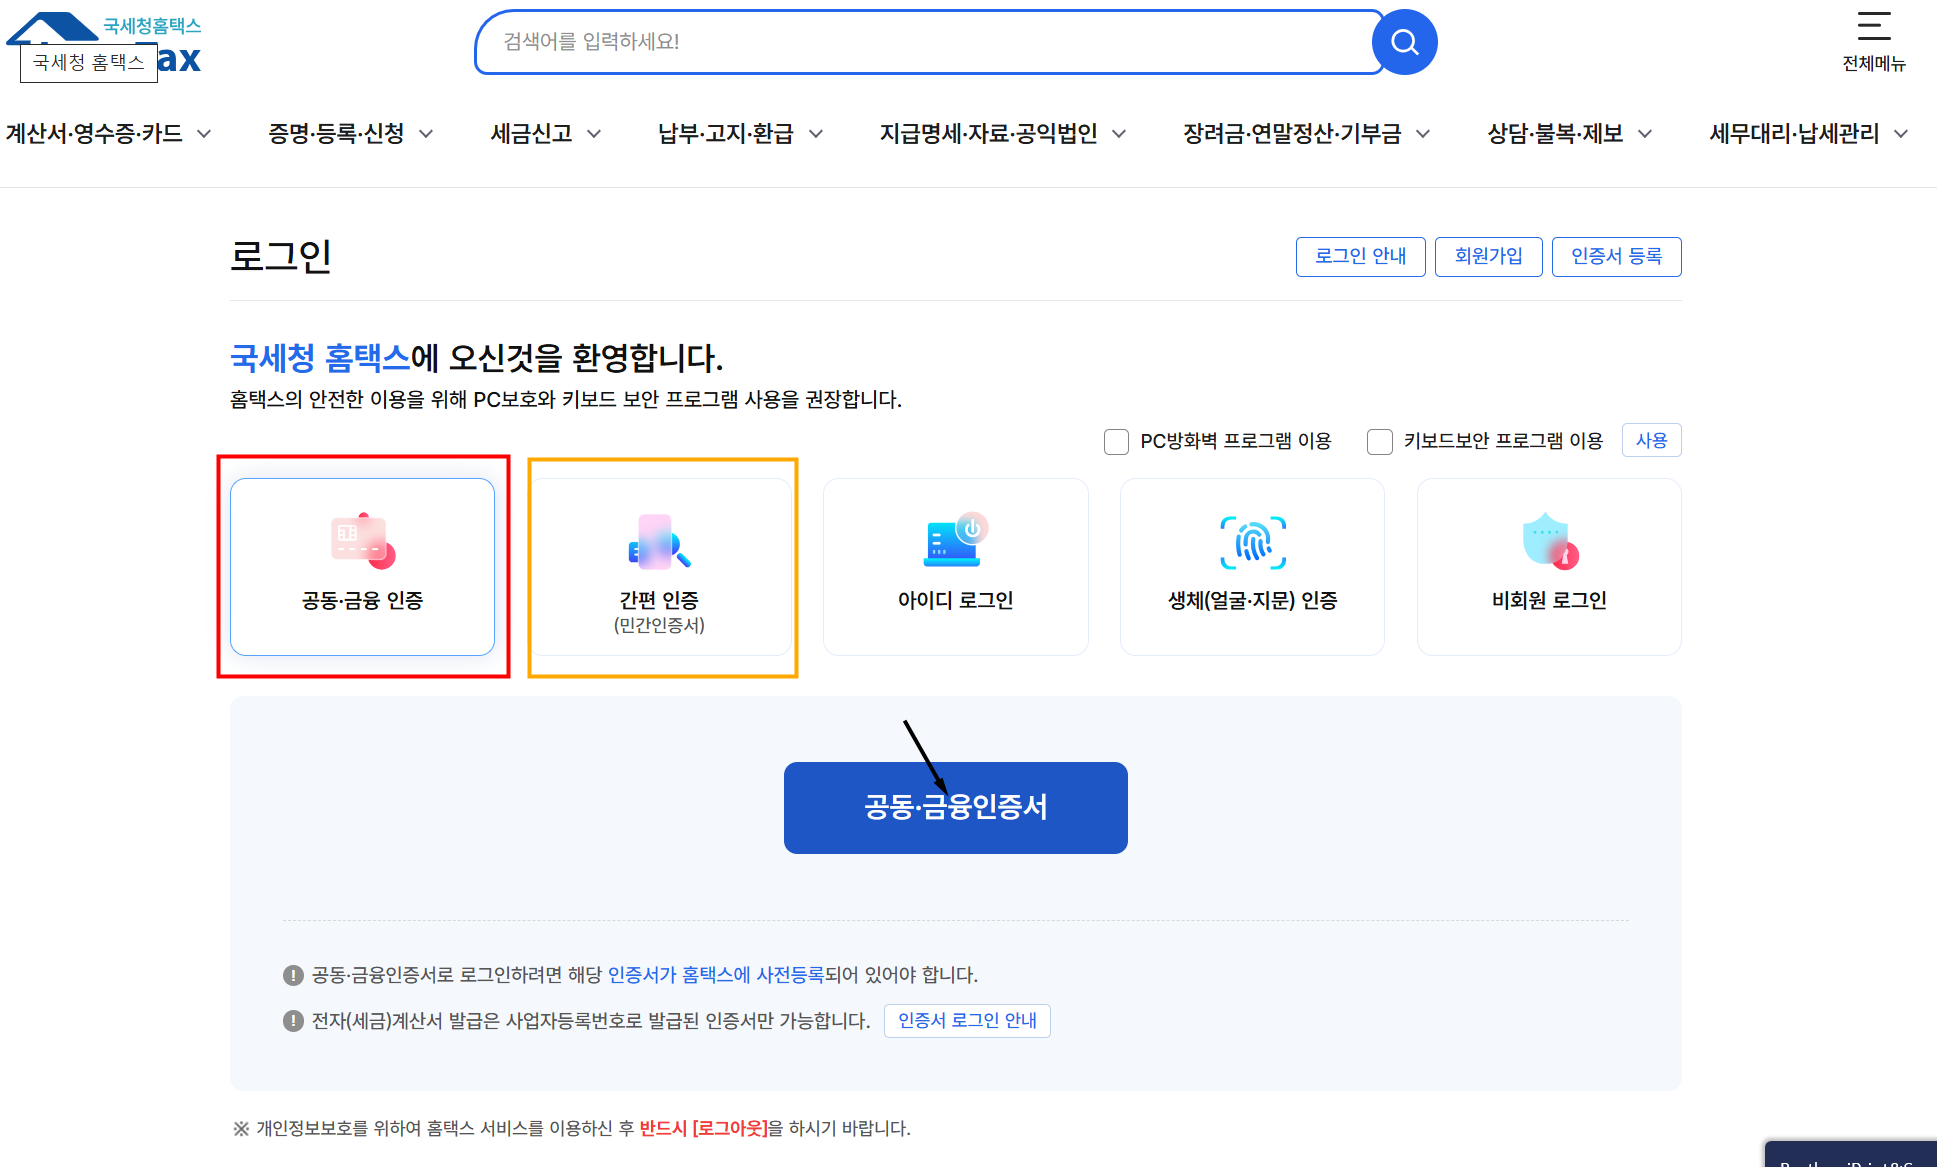Expand 계산서·영수증·카드 menu chevron

[x=204, y=134]
